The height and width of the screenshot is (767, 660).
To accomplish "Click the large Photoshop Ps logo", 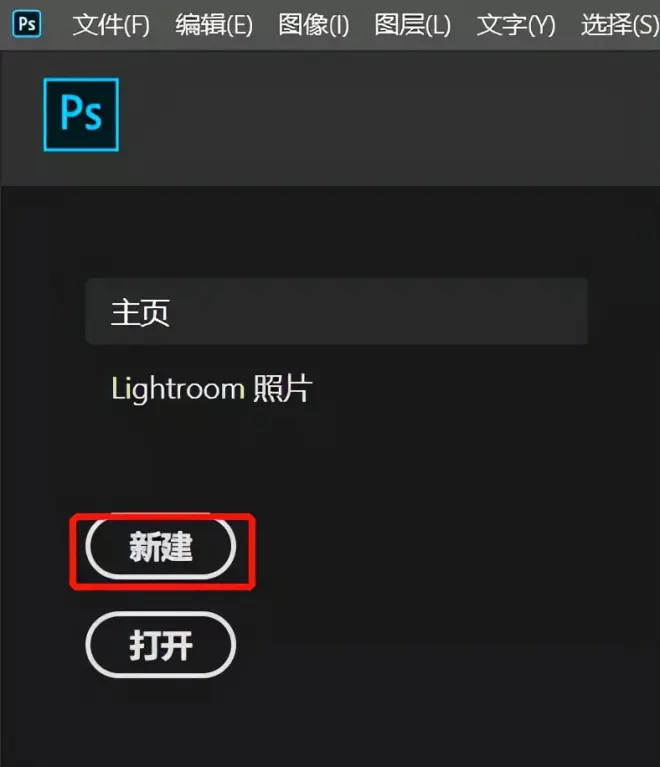I will point(81,114).
